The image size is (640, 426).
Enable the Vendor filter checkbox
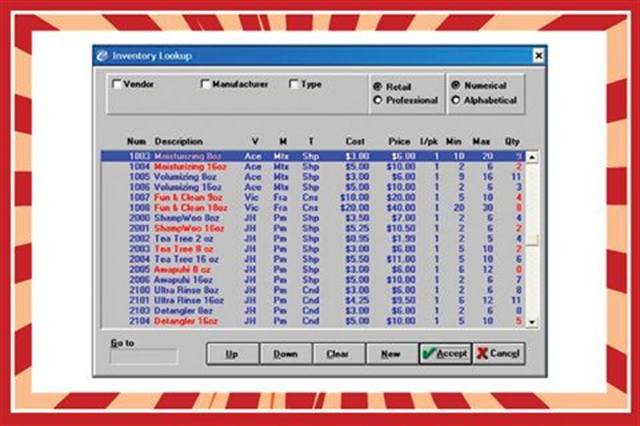click(117, 84)
